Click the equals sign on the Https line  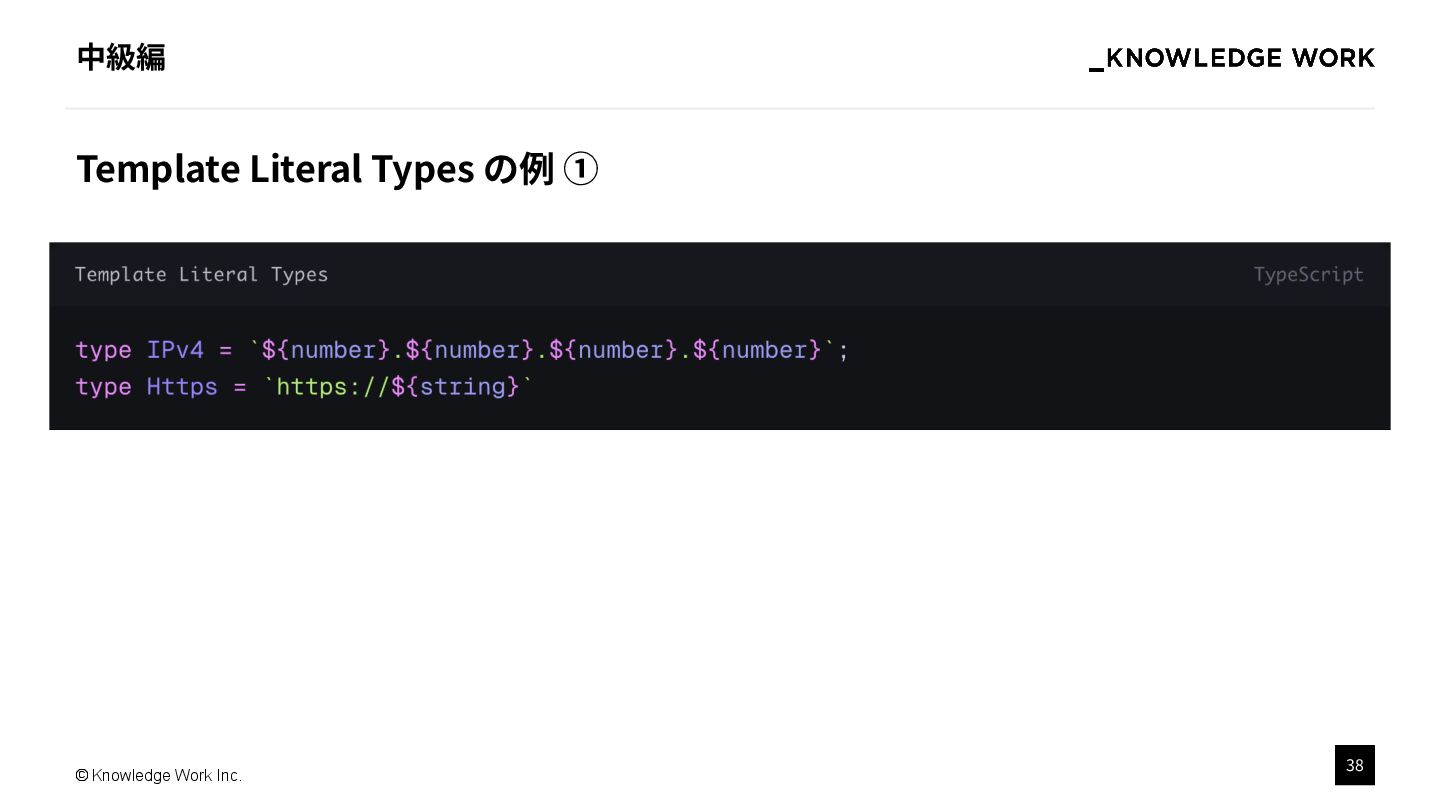coord(240,387)
